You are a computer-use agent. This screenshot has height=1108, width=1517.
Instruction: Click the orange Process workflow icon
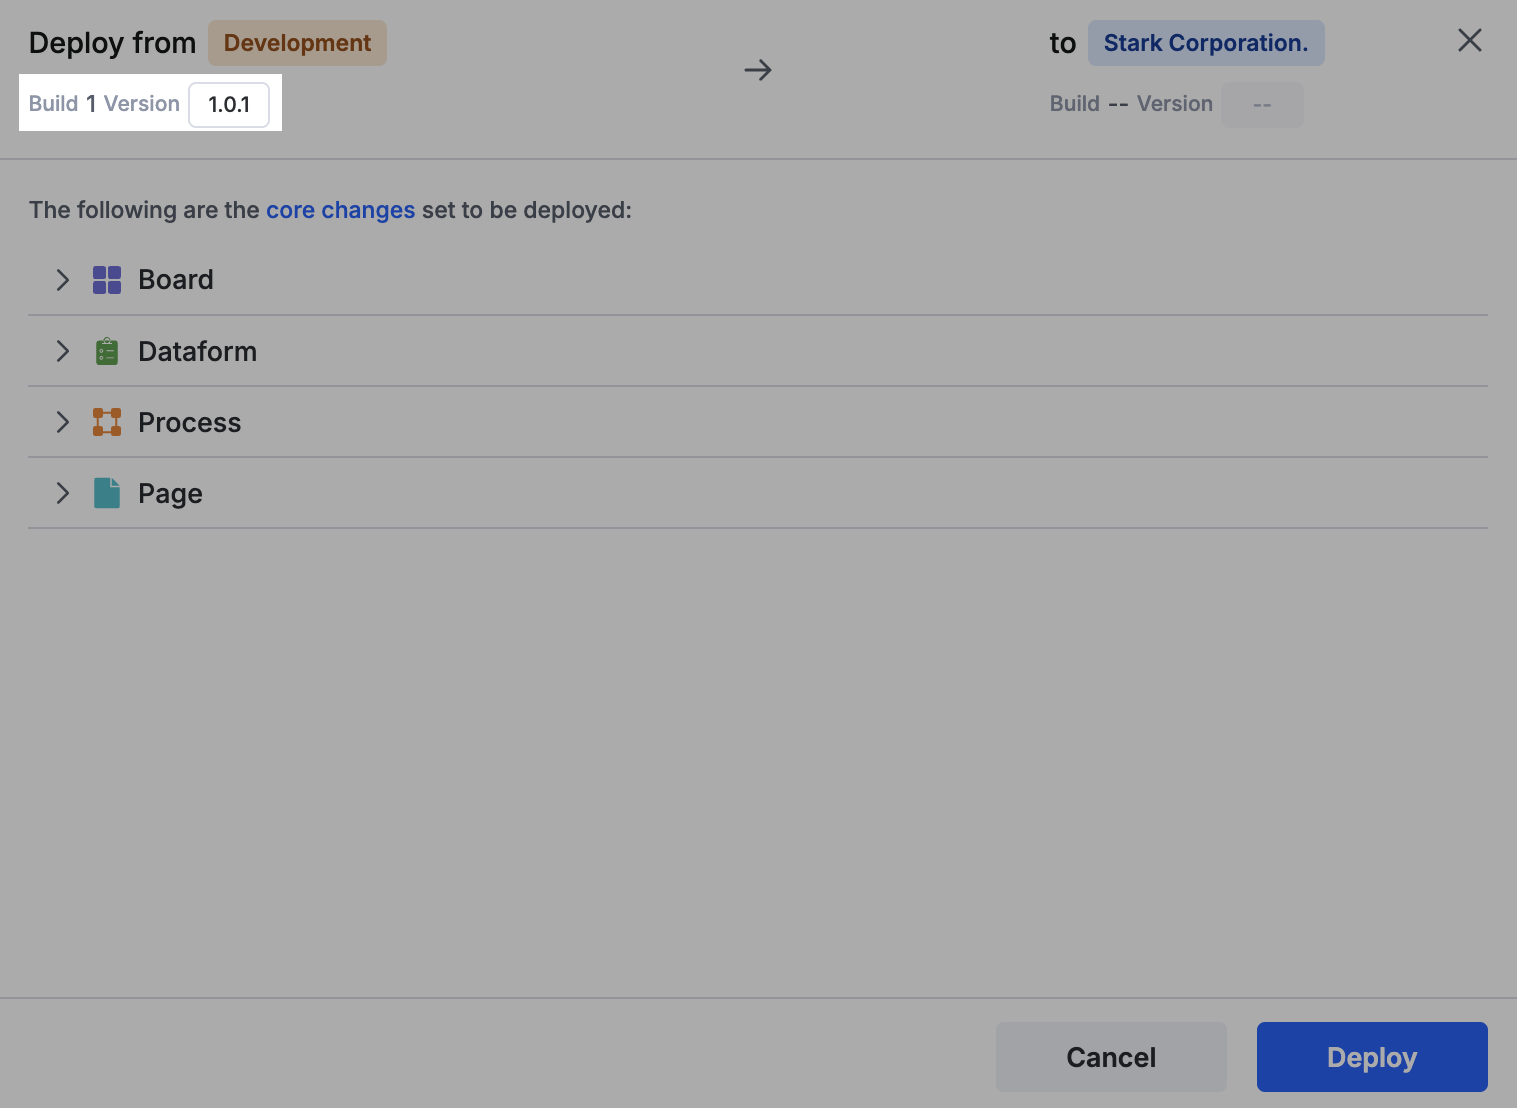tap(107, 422)
